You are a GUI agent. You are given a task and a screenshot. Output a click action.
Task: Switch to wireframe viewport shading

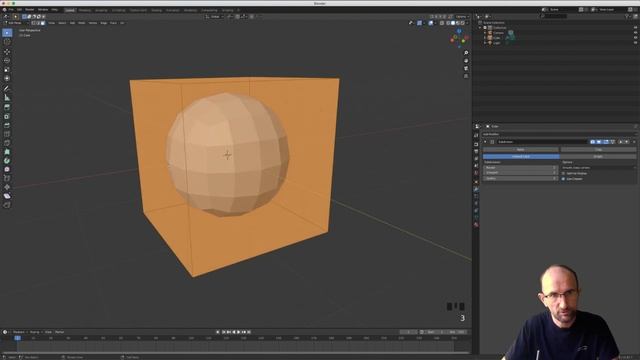pyautogui.click(x=448, y=23)
